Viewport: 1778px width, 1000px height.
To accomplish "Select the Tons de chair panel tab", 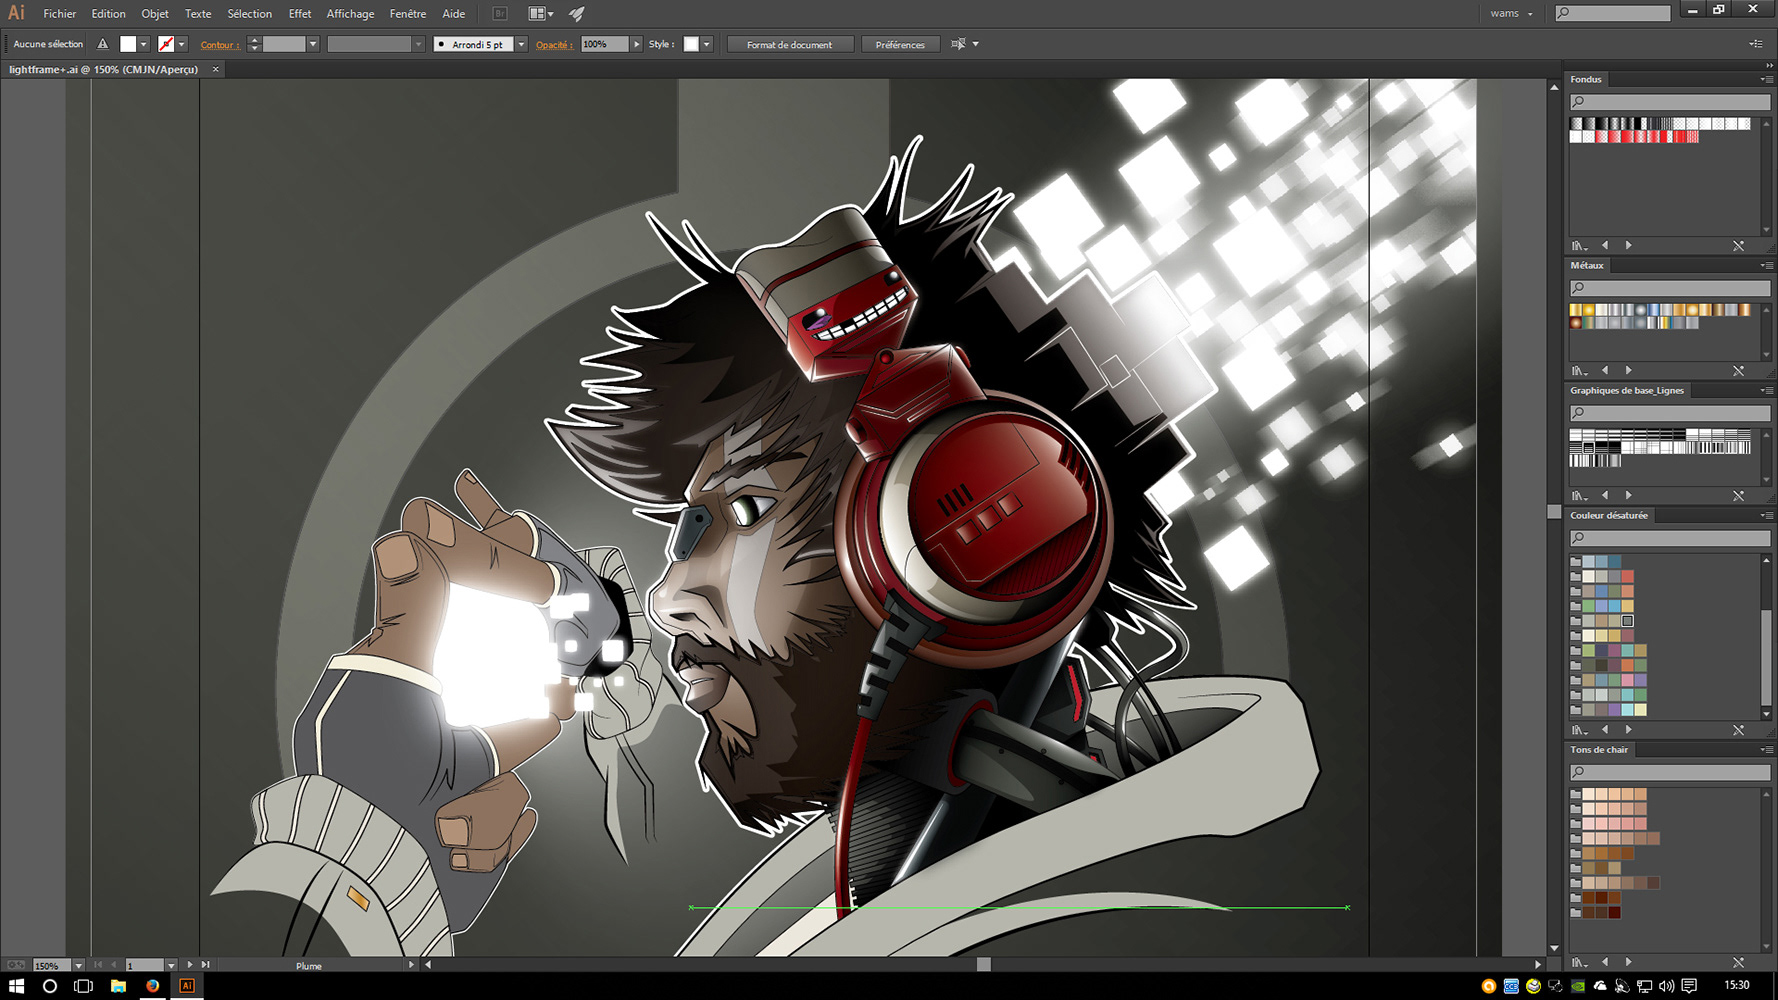I will pos(1599,749).
